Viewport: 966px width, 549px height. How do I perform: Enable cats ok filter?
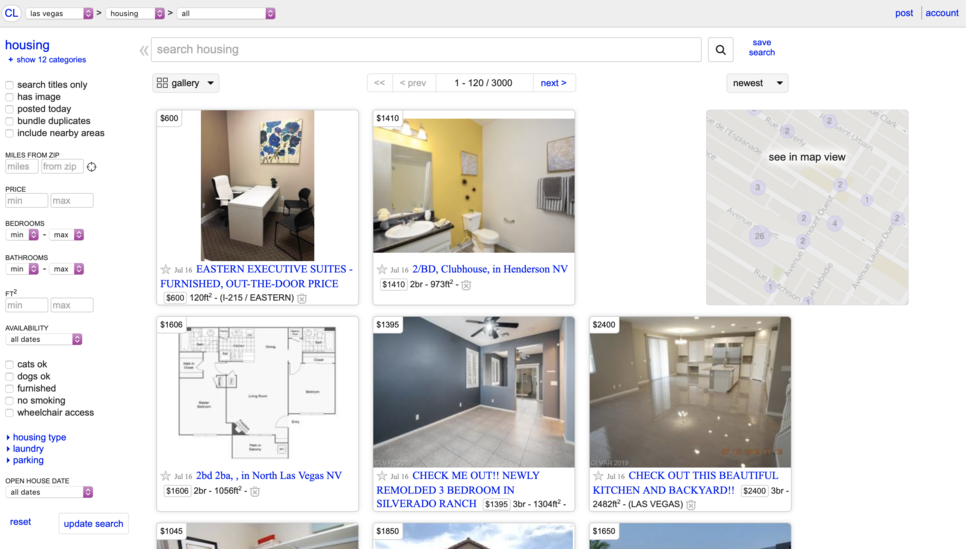click(9, 364)
